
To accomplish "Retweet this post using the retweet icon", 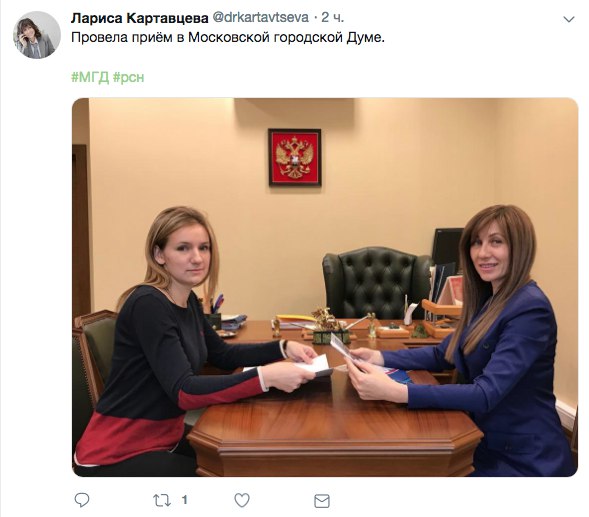I will (x=162, y=500).
